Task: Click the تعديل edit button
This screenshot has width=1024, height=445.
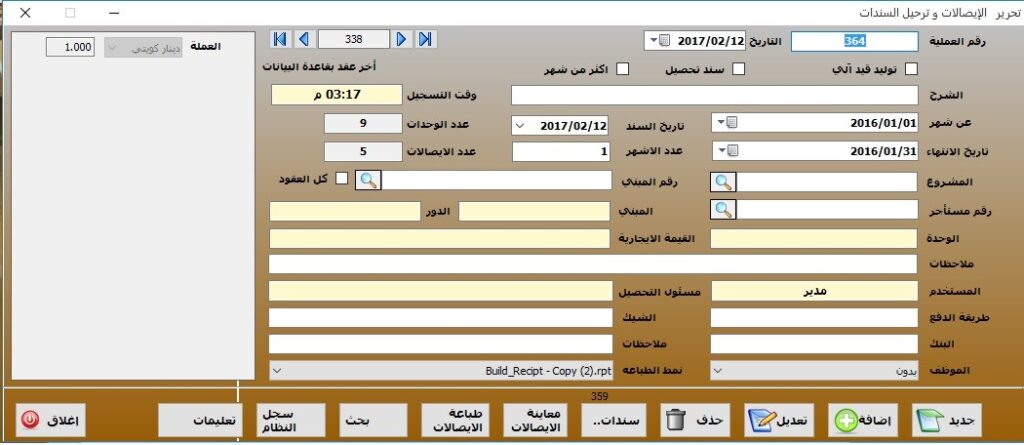Action: pyautogui.click(x=778, y=420)
